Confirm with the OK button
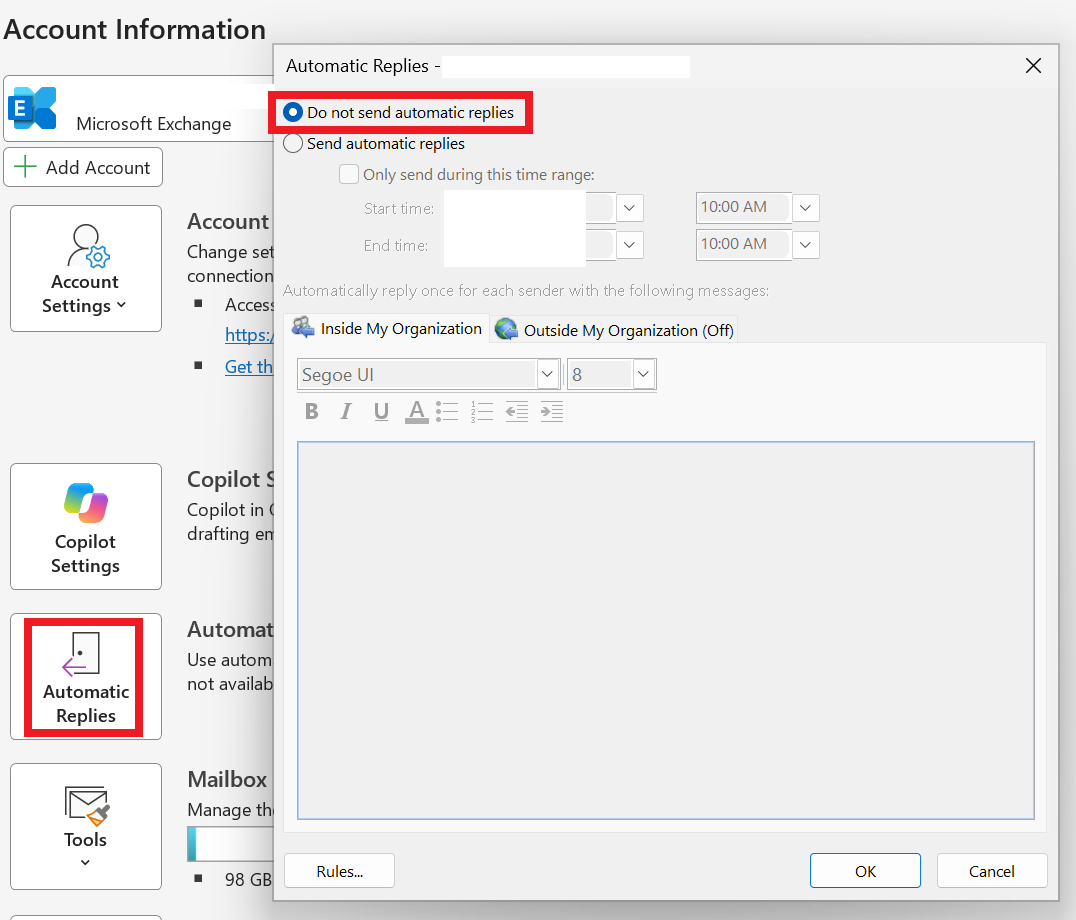 click(865, 871)
